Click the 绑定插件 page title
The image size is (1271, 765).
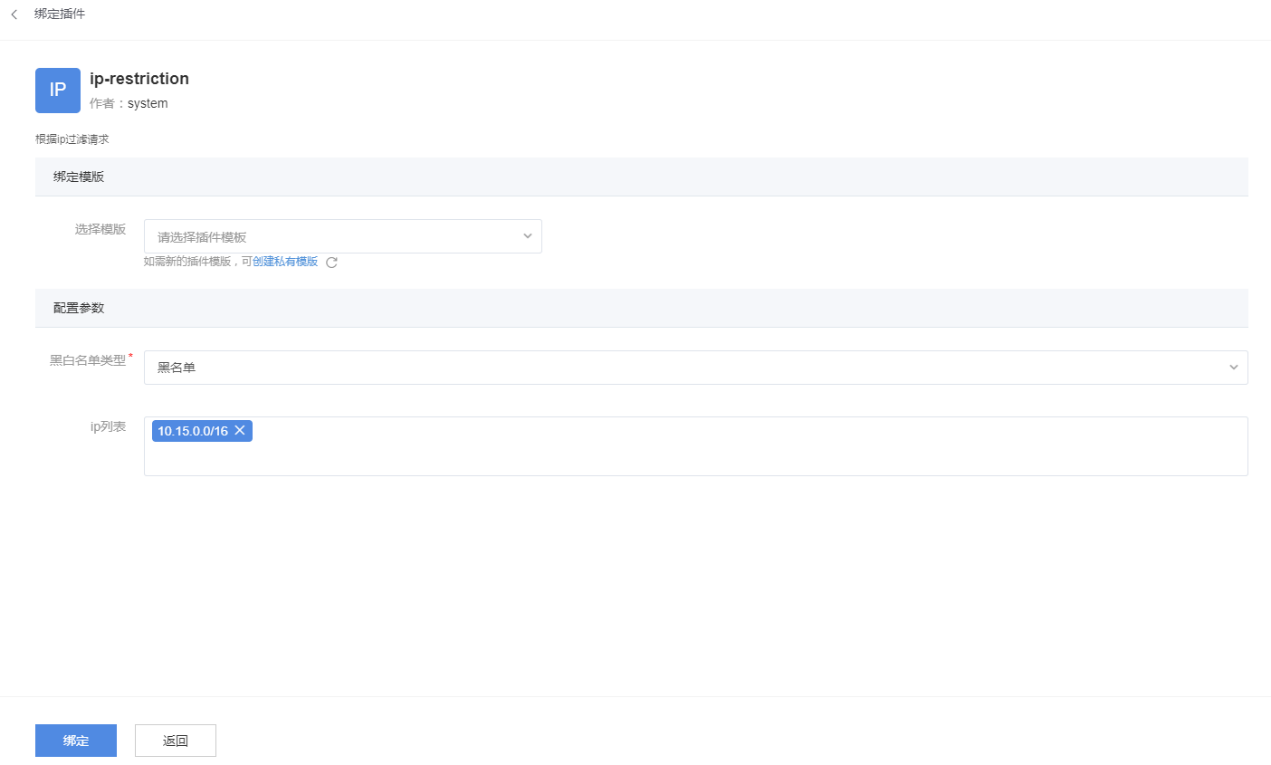pos(60,15)
